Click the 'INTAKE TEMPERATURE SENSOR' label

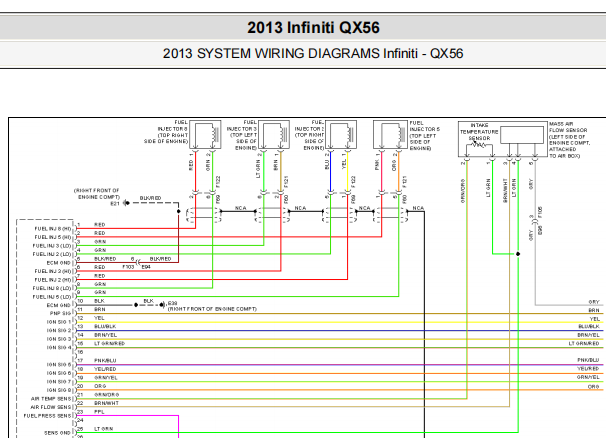479,131
